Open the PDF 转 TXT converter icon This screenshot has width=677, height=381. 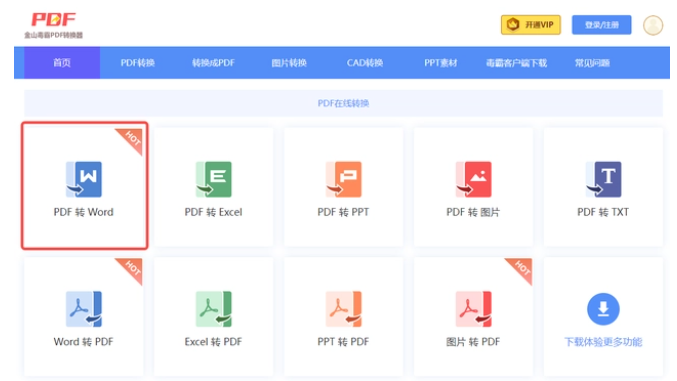604,179
